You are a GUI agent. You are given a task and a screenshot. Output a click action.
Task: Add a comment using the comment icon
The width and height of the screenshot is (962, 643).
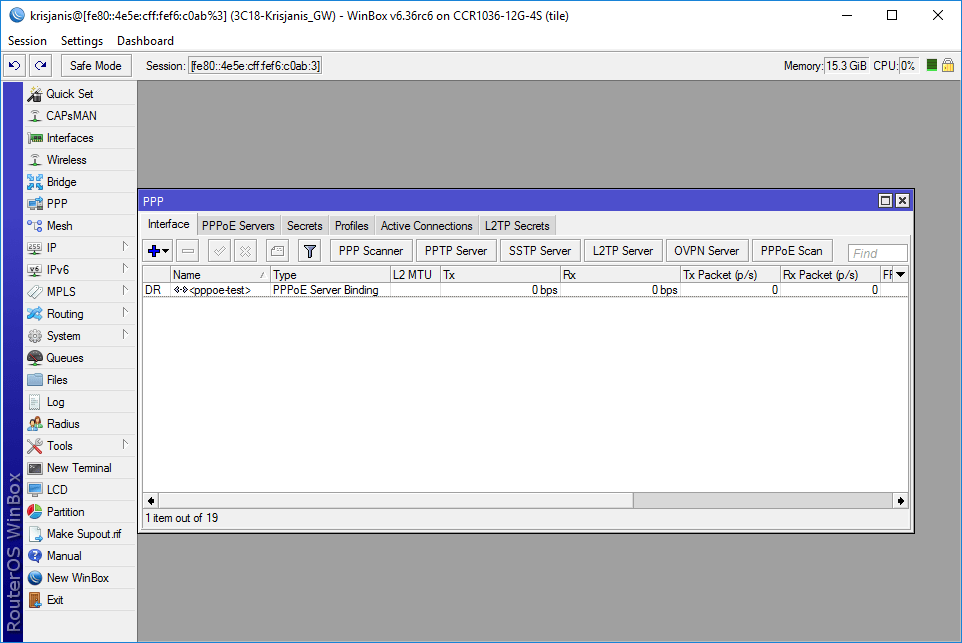point(276,250)
